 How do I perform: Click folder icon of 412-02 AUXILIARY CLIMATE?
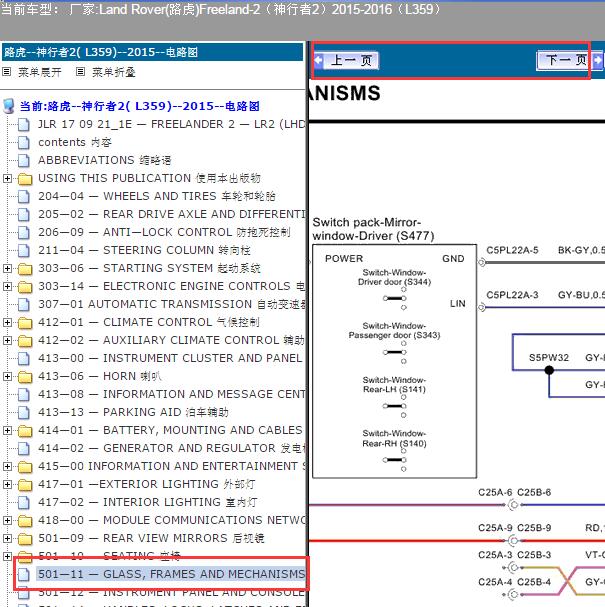[x=25, y=341]
